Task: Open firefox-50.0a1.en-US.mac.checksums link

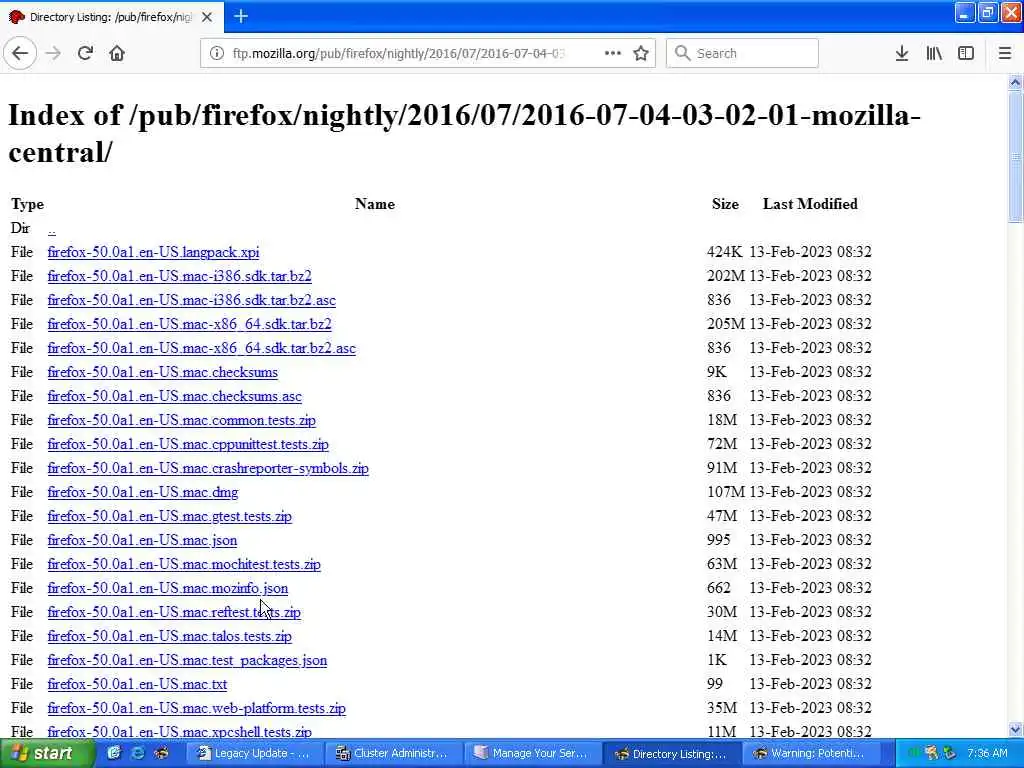Action: tap(163, 372)
